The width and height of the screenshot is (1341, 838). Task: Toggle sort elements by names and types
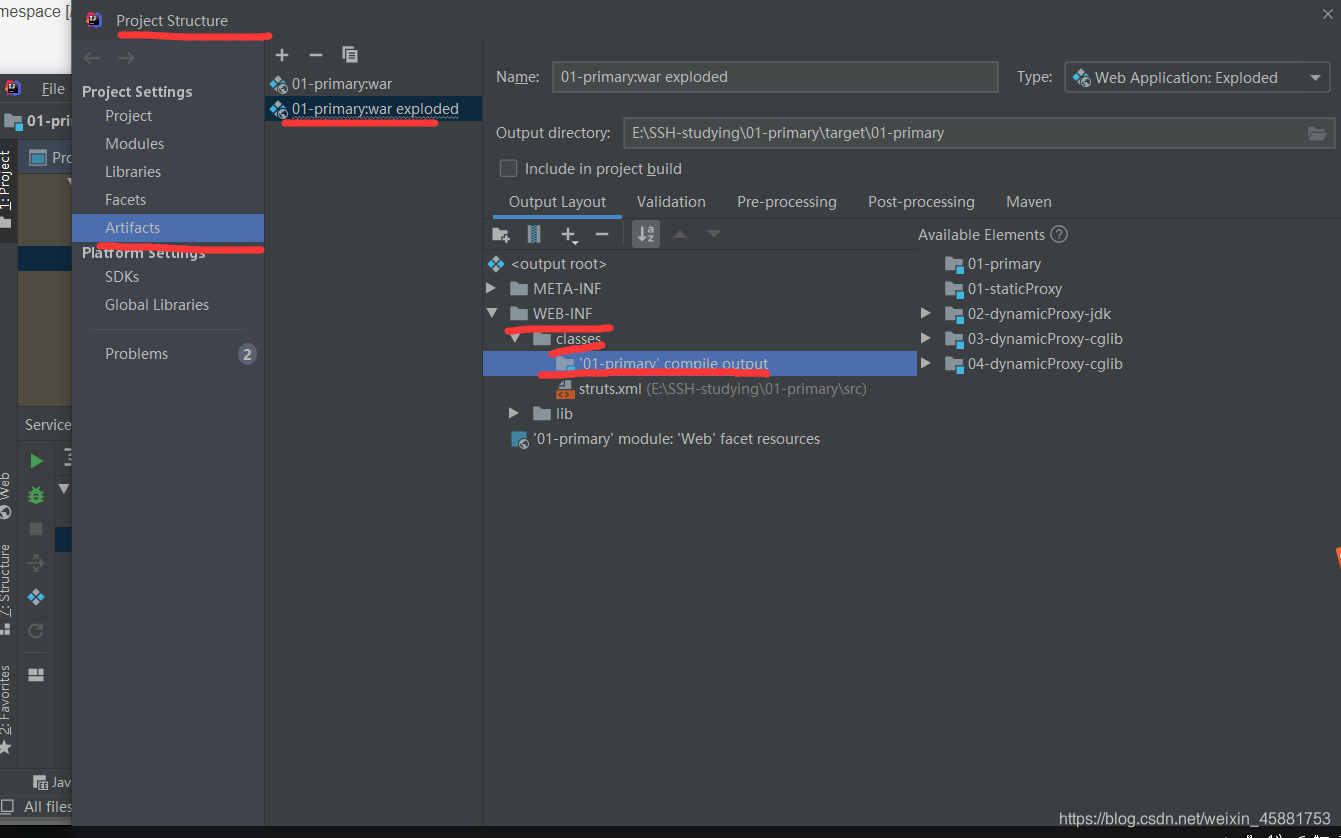646,234
